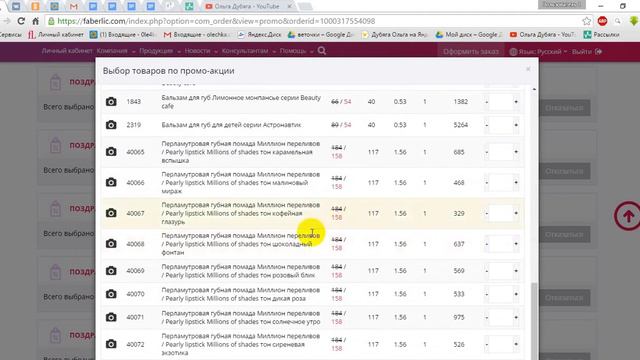Click the site search magnifier icon
The width and height of the screenshot is (640, 360).
pos(322,51)
